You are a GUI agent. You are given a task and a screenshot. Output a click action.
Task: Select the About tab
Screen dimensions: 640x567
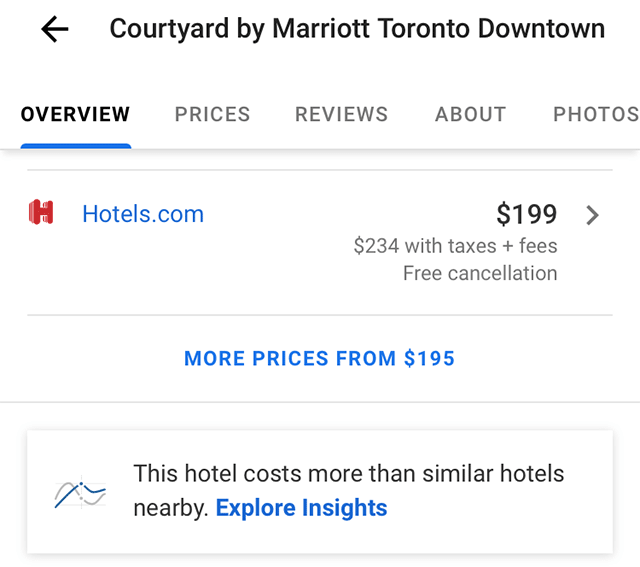click(x=470, y=114)
